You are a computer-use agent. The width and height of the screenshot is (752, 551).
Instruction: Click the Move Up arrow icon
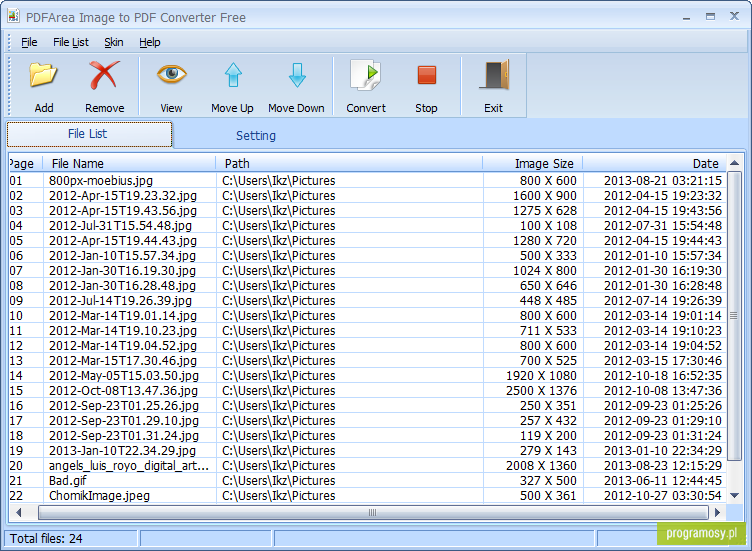(233, 75)
